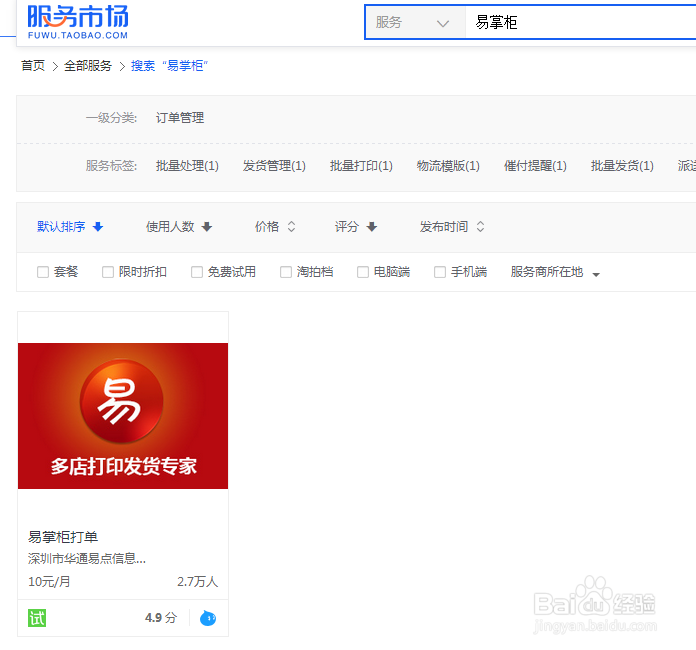Check the 免费试用 option
The image size is (696, 650).
pyautogui.click(x=197, y=272)
